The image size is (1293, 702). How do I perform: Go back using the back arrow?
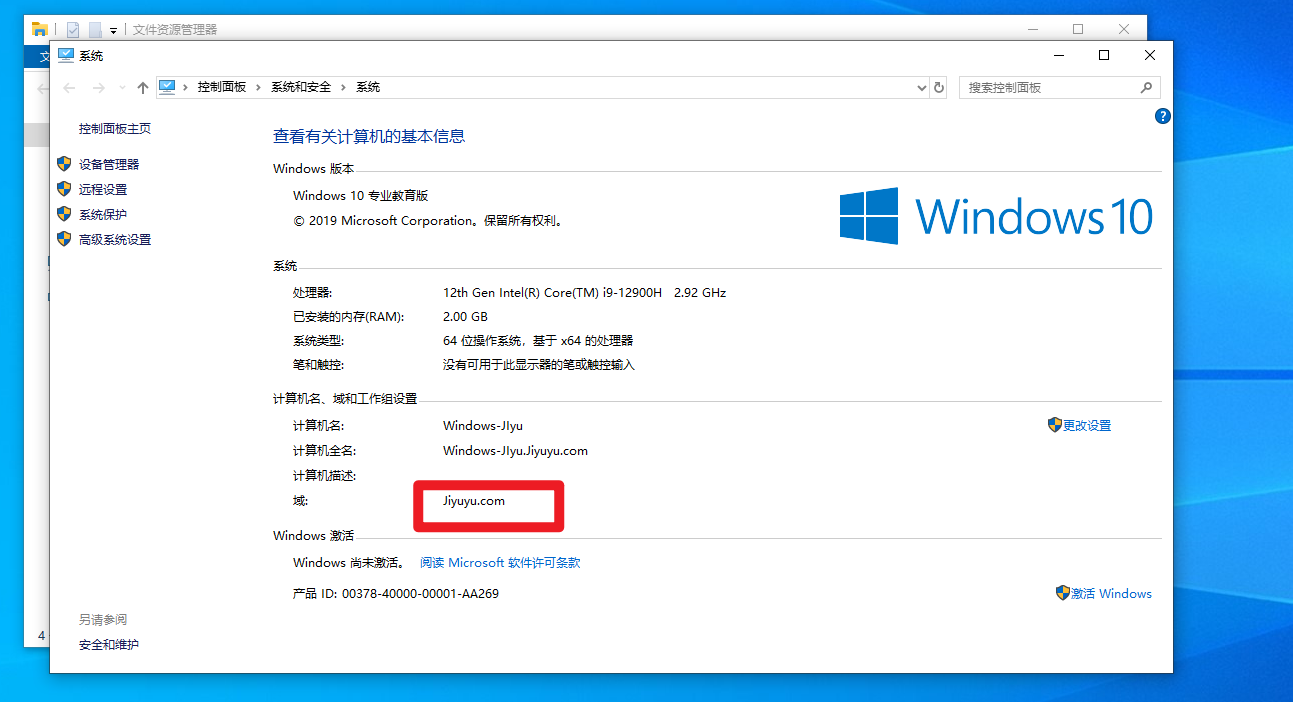pos(69,88)
